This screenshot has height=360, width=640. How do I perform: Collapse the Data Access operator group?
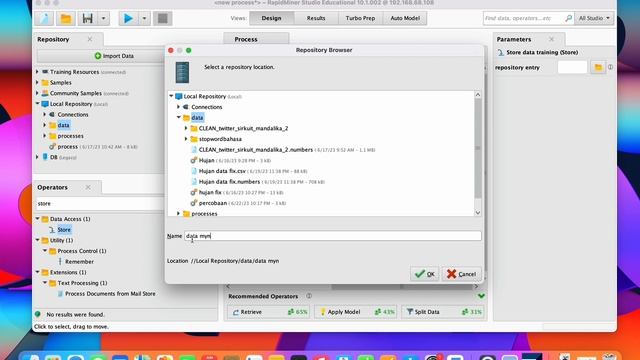[38, 219]
